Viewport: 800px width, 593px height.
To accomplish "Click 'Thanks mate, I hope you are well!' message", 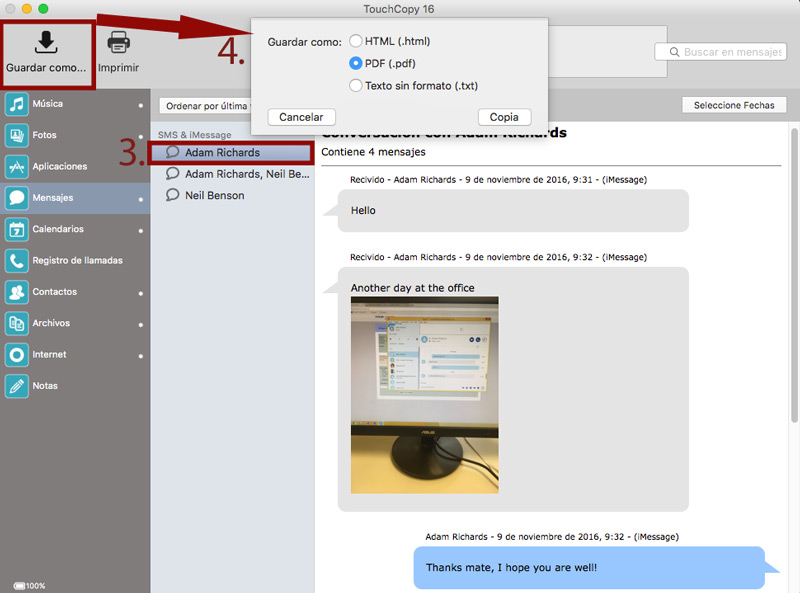I will (x=589, y=567).
